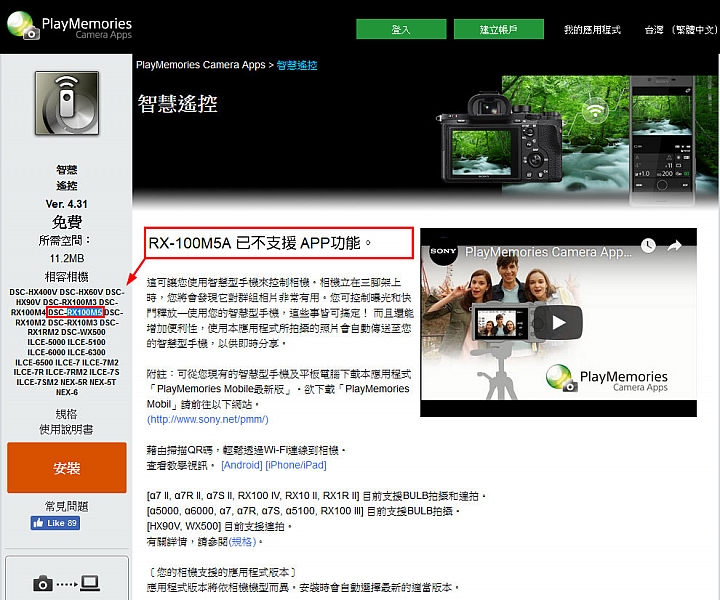The image size is (720, 600).
Task: Click the 11.2MB size text
Action: click(67, 258)
